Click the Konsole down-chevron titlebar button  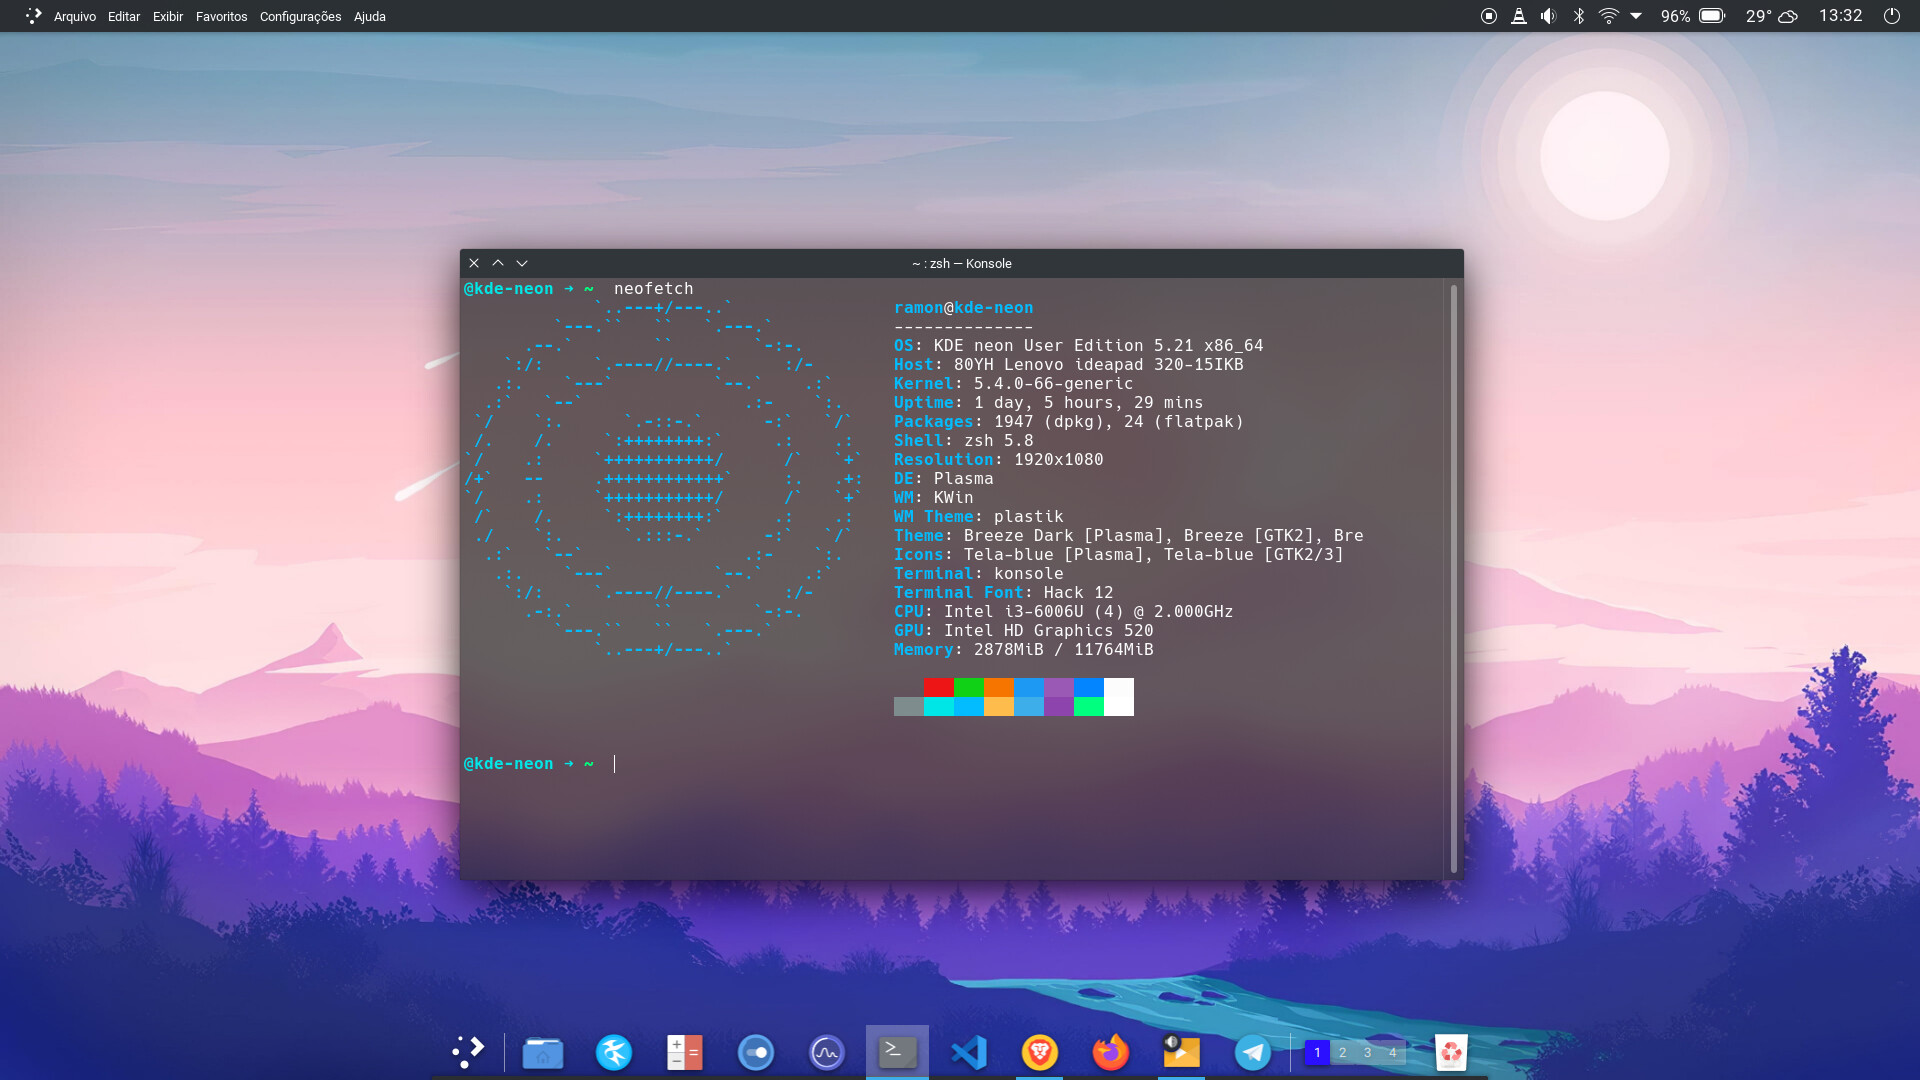[522, 263]
